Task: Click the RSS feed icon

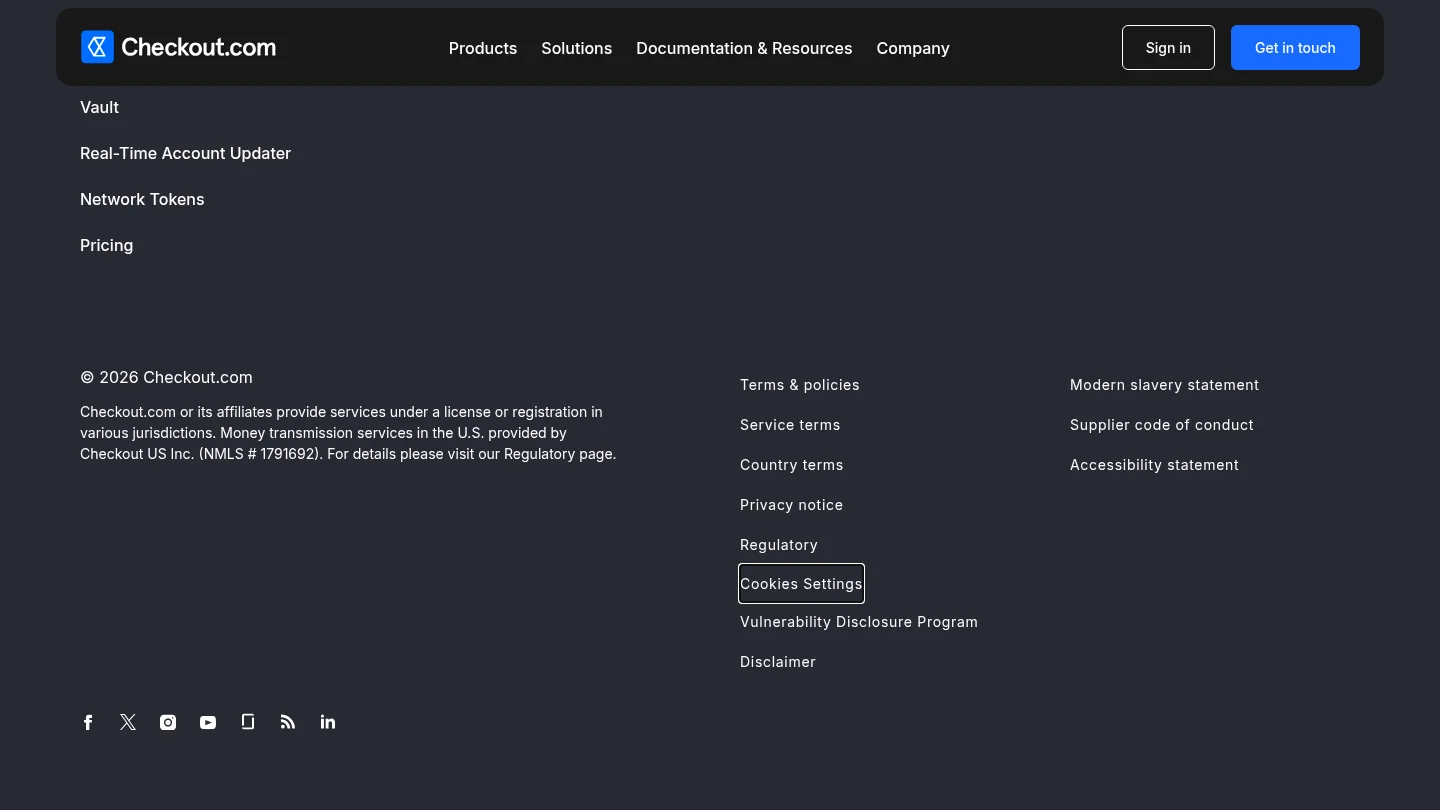Action: click(288, 722)
